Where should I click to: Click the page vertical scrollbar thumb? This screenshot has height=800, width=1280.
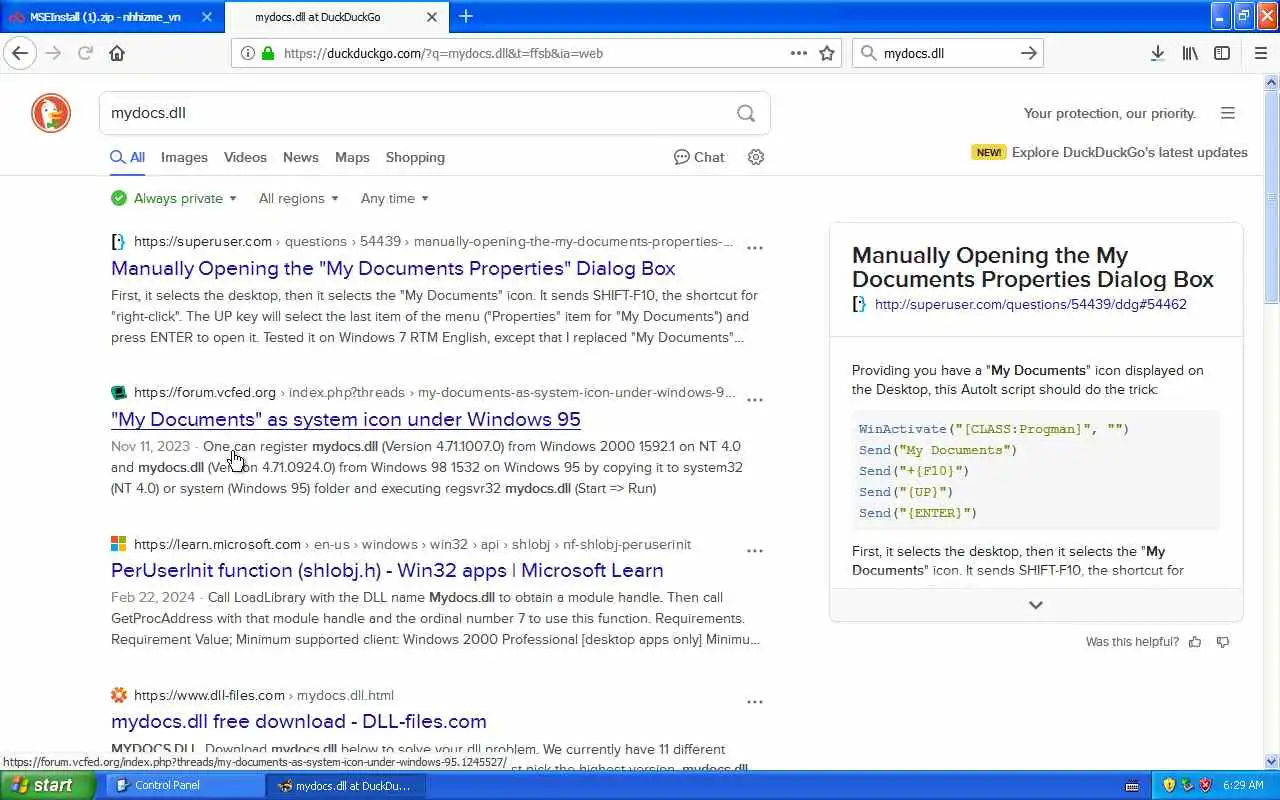pyautogui.click(x=1271, y=197)
